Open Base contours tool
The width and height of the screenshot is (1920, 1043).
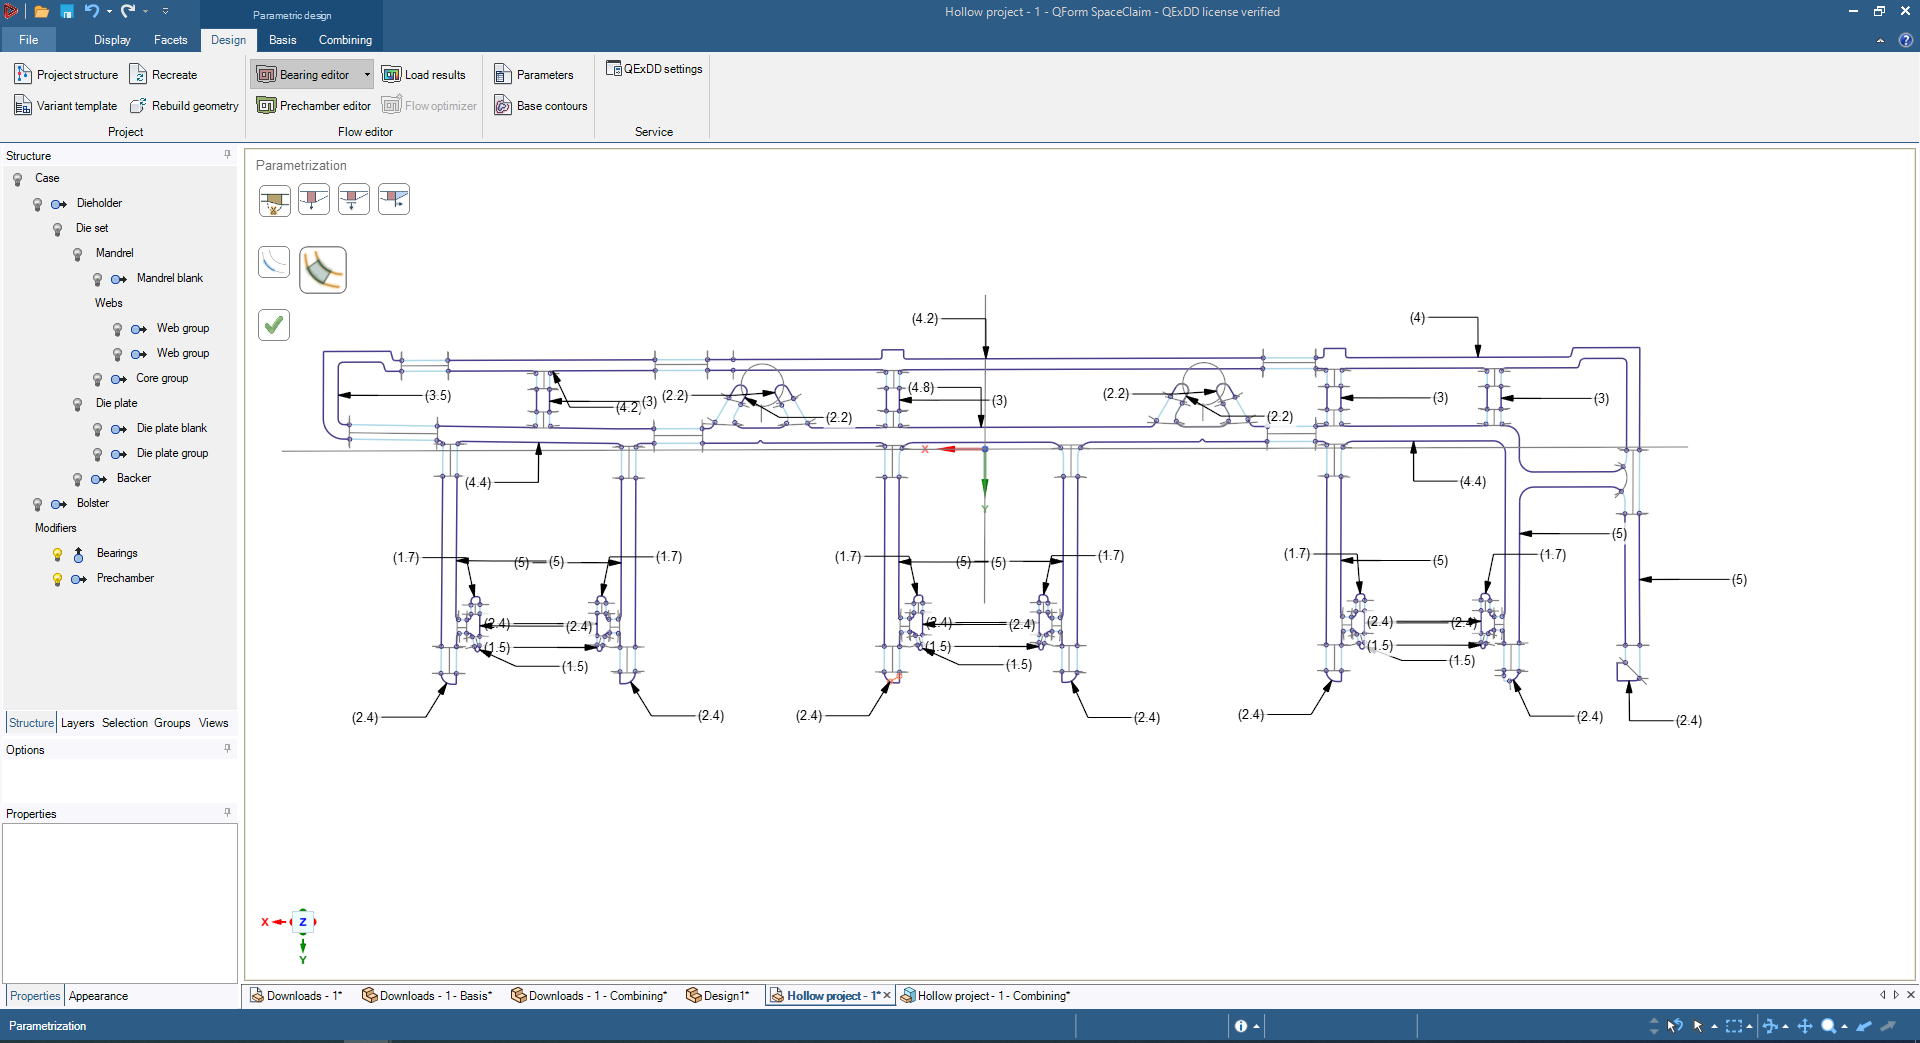pyautogui.click(x=541, y=106)
